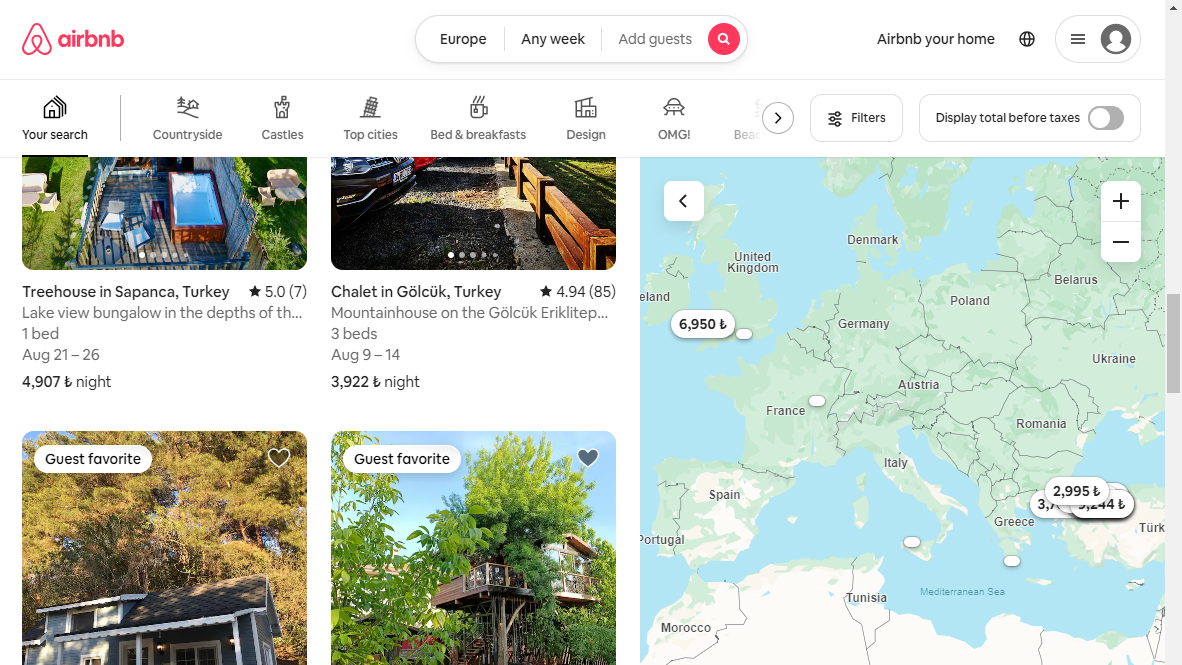Click the Lake view bungalow description

click(162, 313)
